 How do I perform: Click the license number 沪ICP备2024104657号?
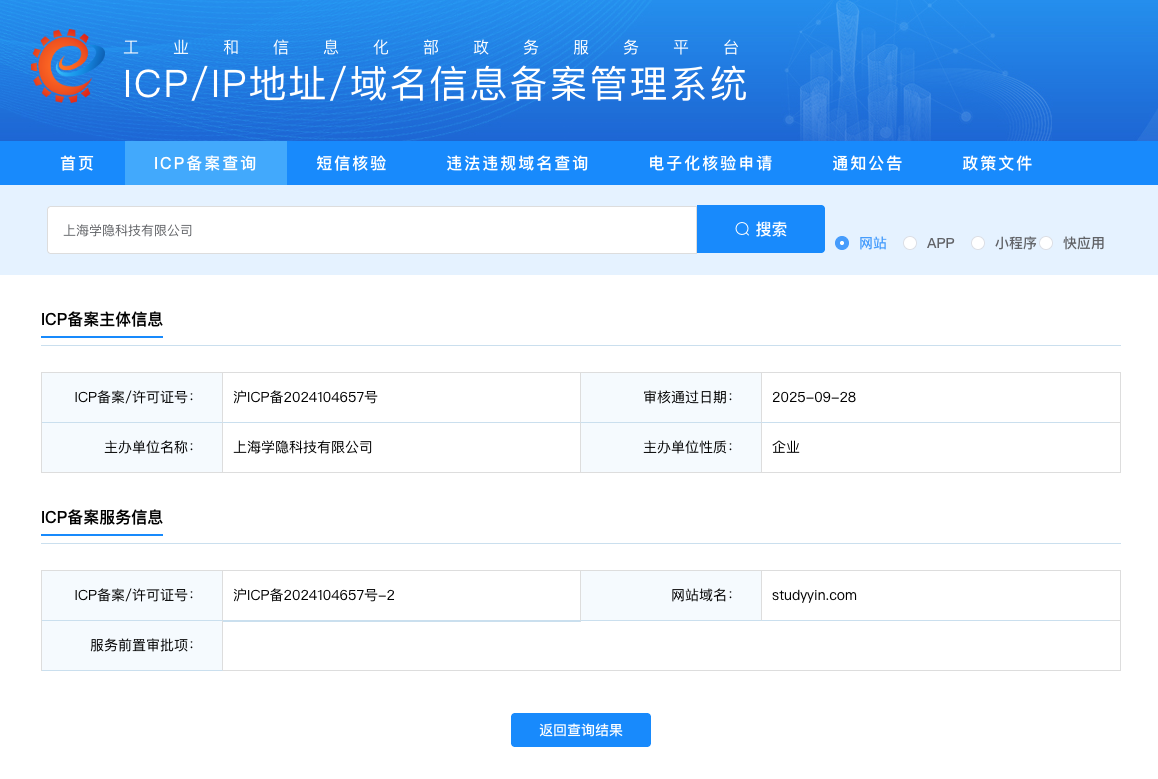coord(305,397)
